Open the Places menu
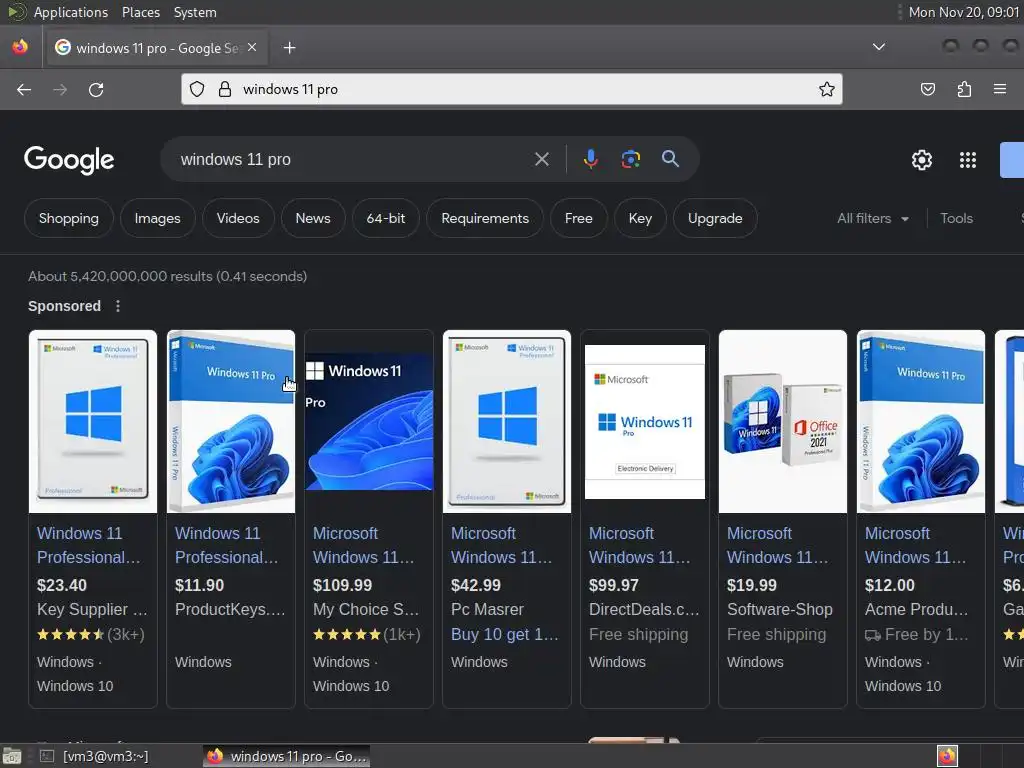Image resolution: width=1024 pixels, height=768 pixels. click(140, 12)
